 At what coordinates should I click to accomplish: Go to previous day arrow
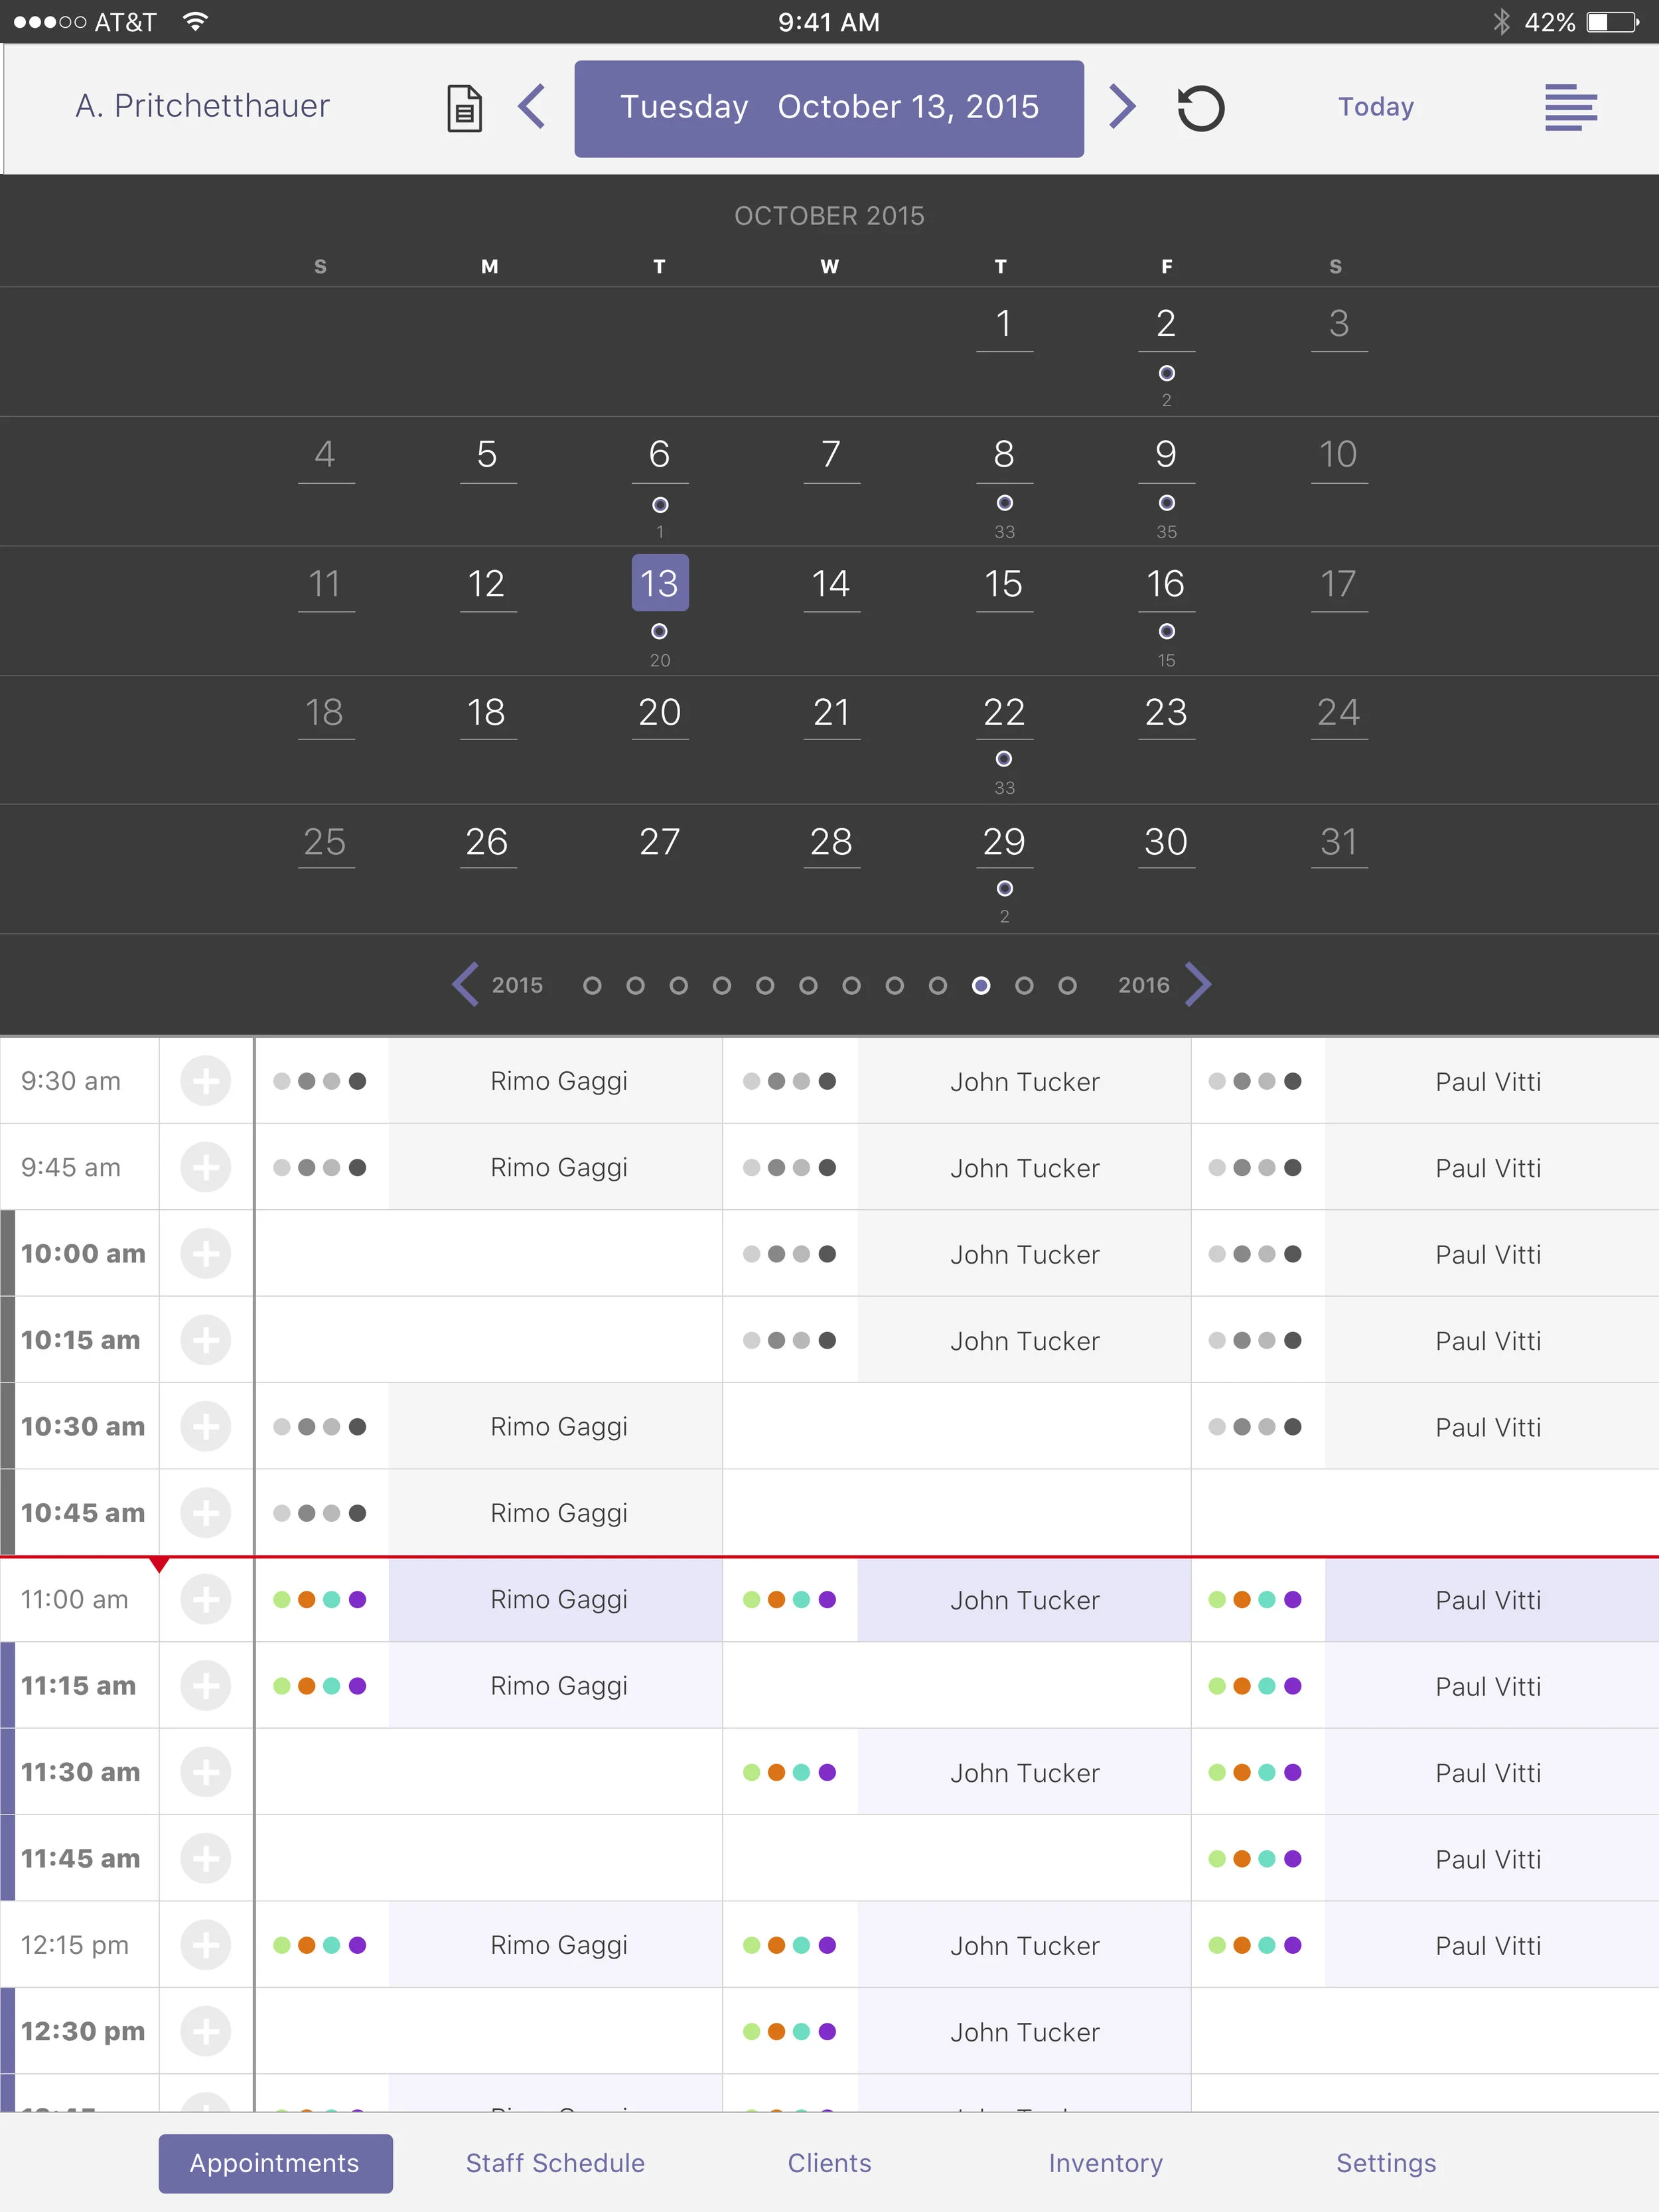coord(532,107)
